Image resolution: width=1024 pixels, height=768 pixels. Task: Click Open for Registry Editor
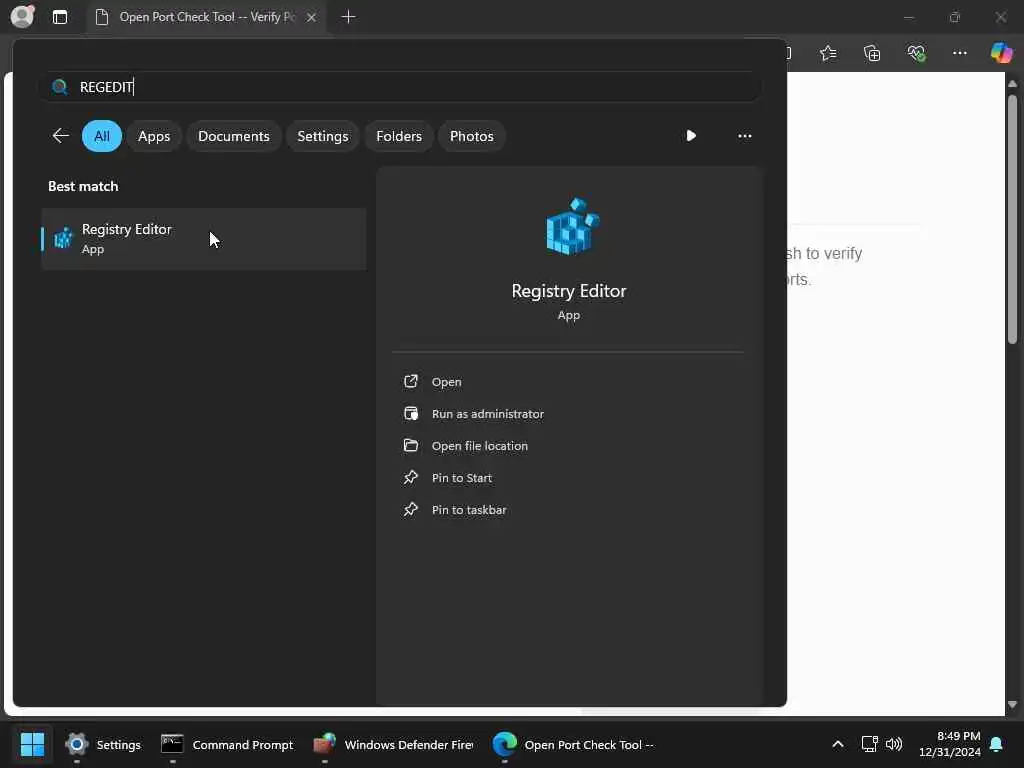pyautogui.click(x=447, y=382)
